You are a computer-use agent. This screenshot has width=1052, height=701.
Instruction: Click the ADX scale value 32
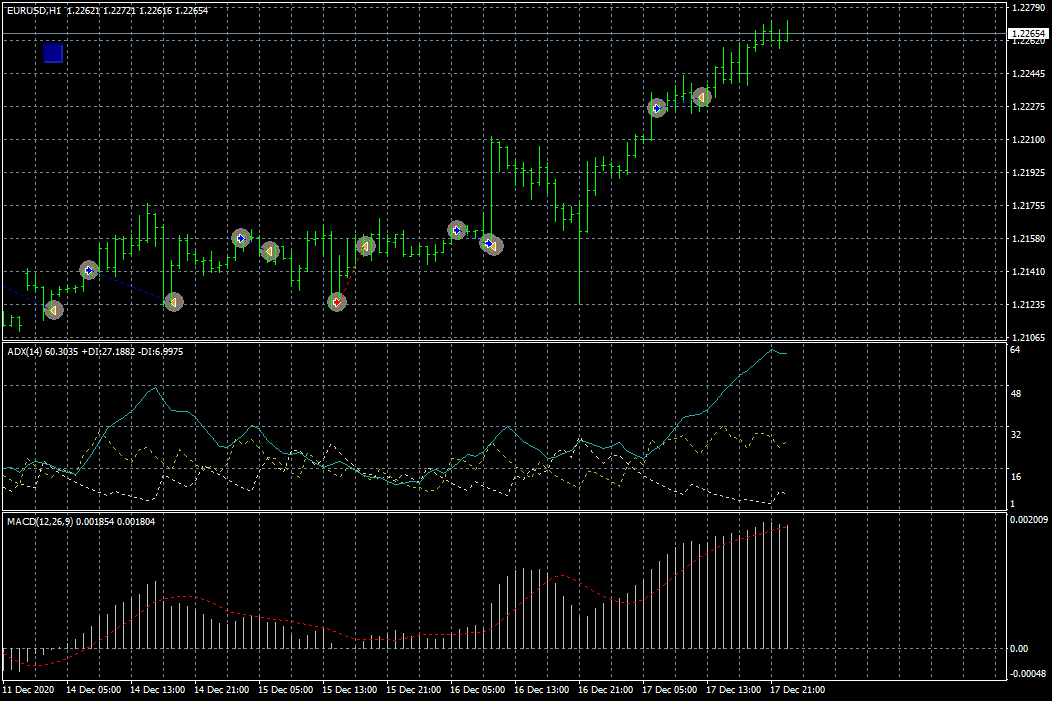coord(1016,435)
